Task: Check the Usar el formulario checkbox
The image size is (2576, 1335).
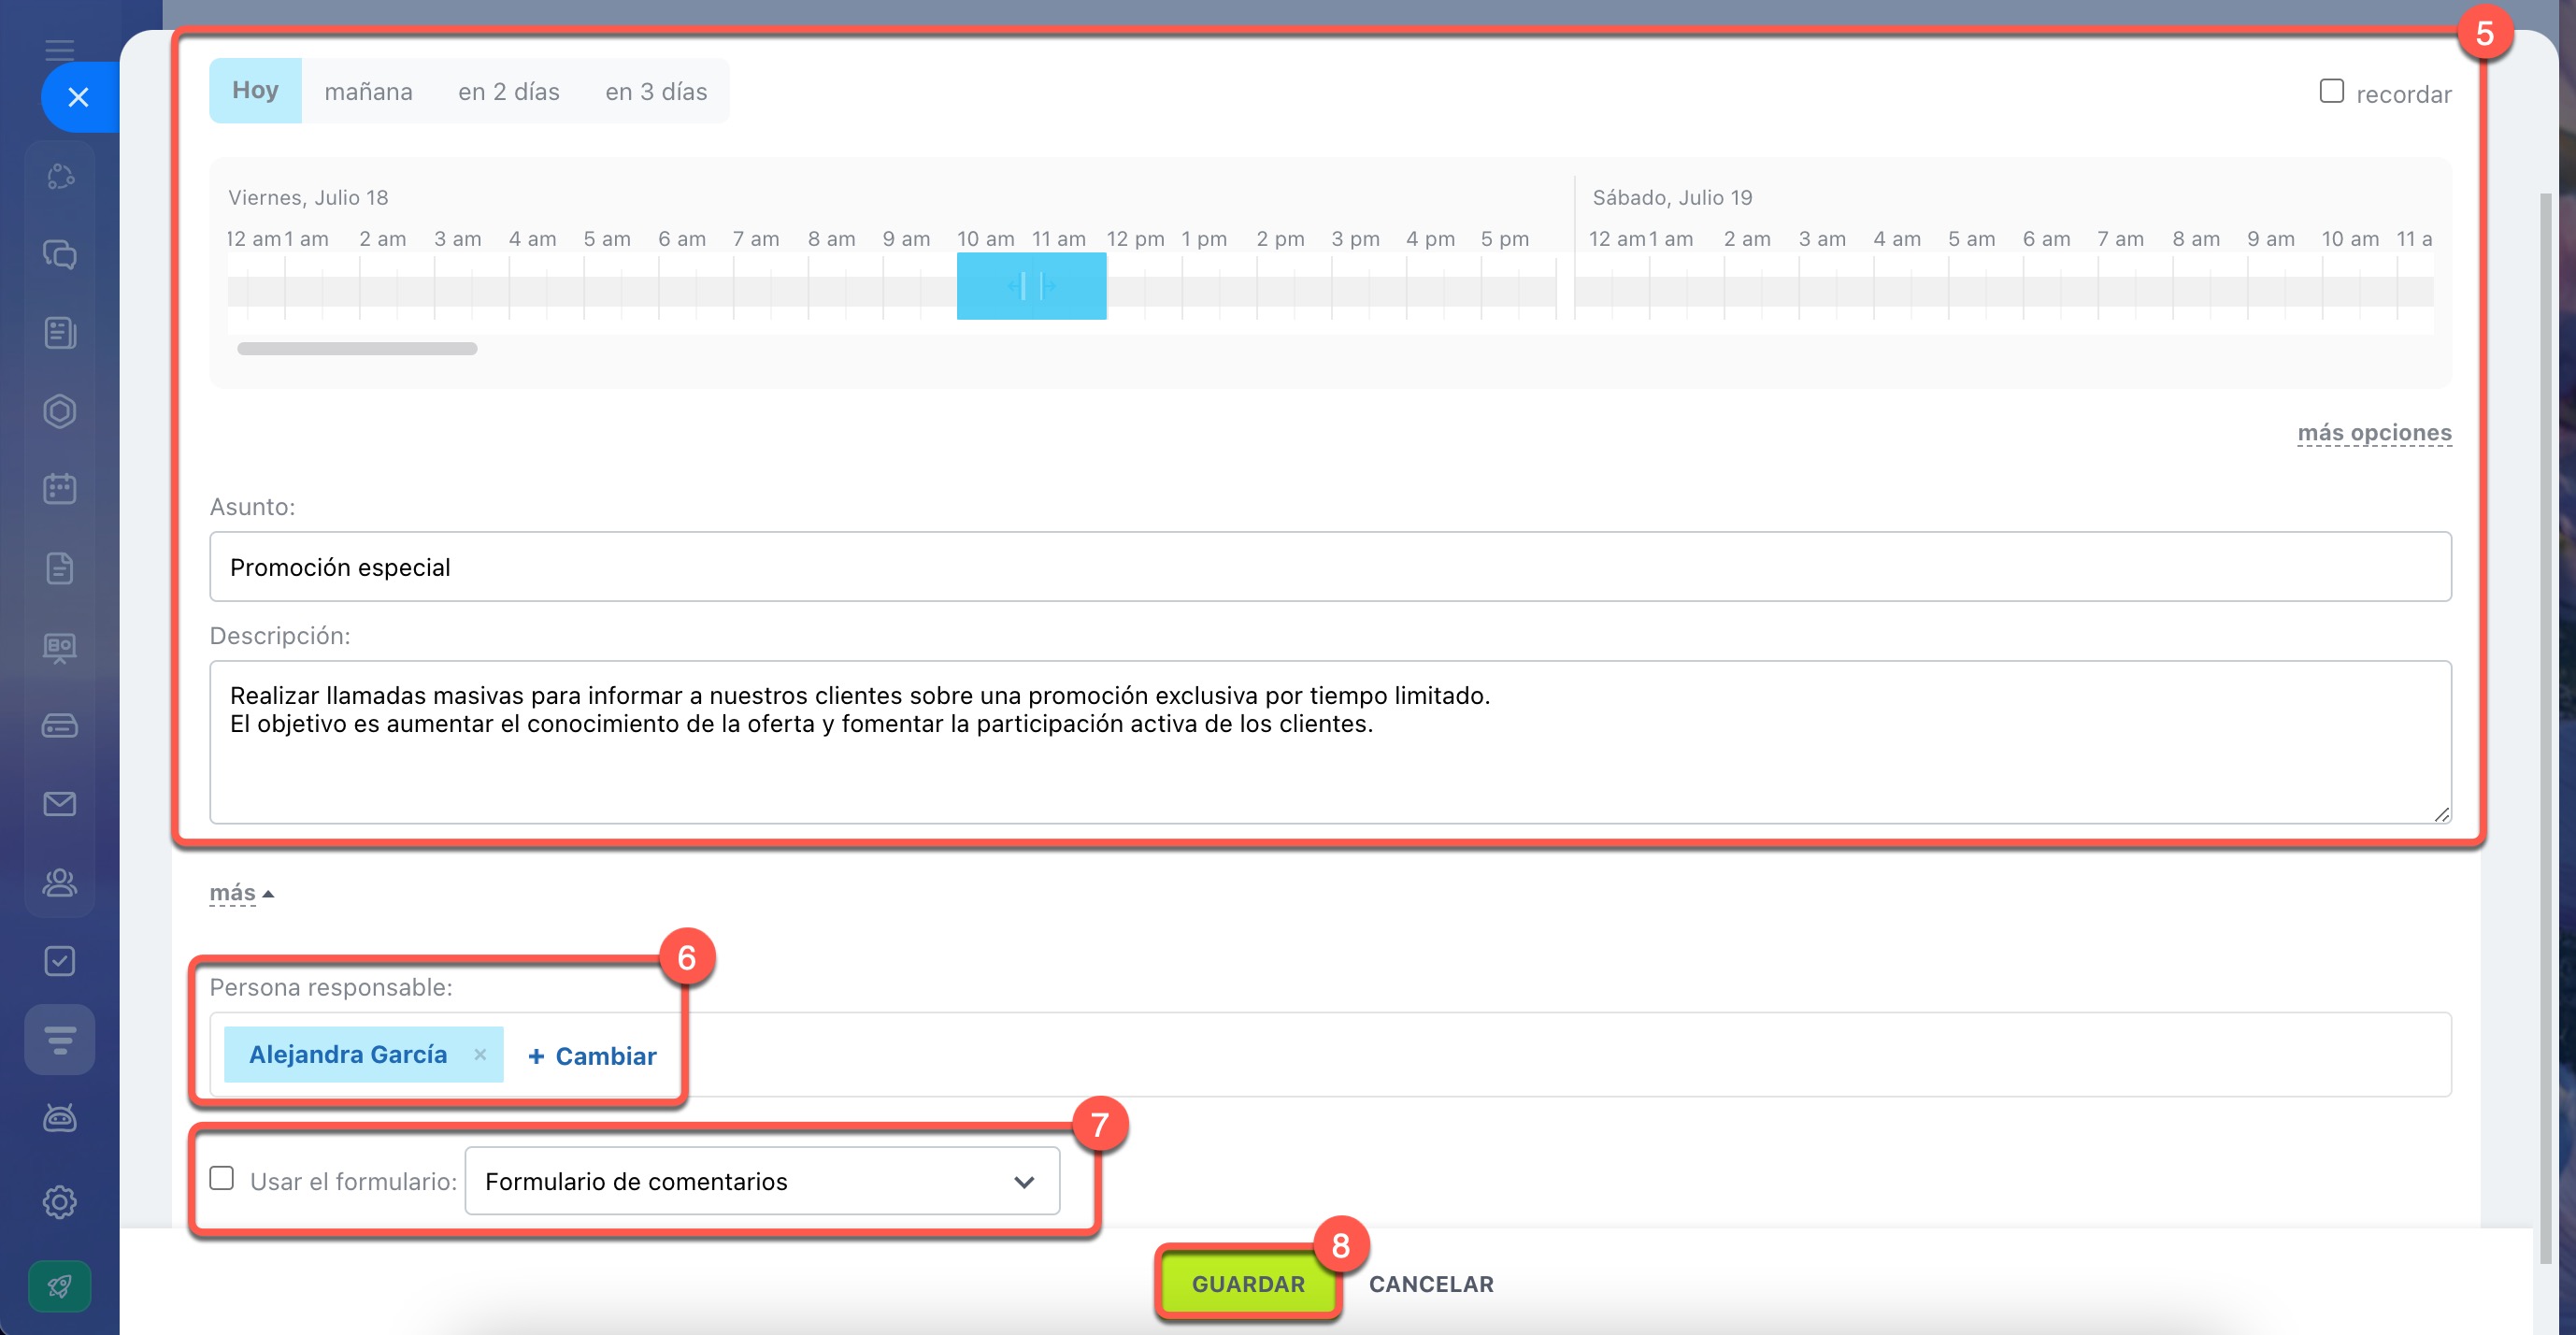Action: tap(222, 1178)
